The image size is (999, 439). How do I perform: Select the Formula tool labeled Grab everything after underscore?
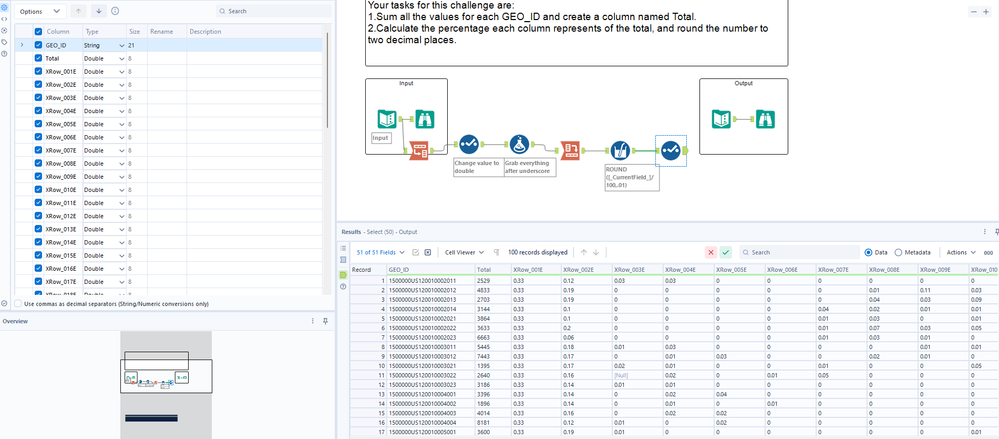[520, 145]
